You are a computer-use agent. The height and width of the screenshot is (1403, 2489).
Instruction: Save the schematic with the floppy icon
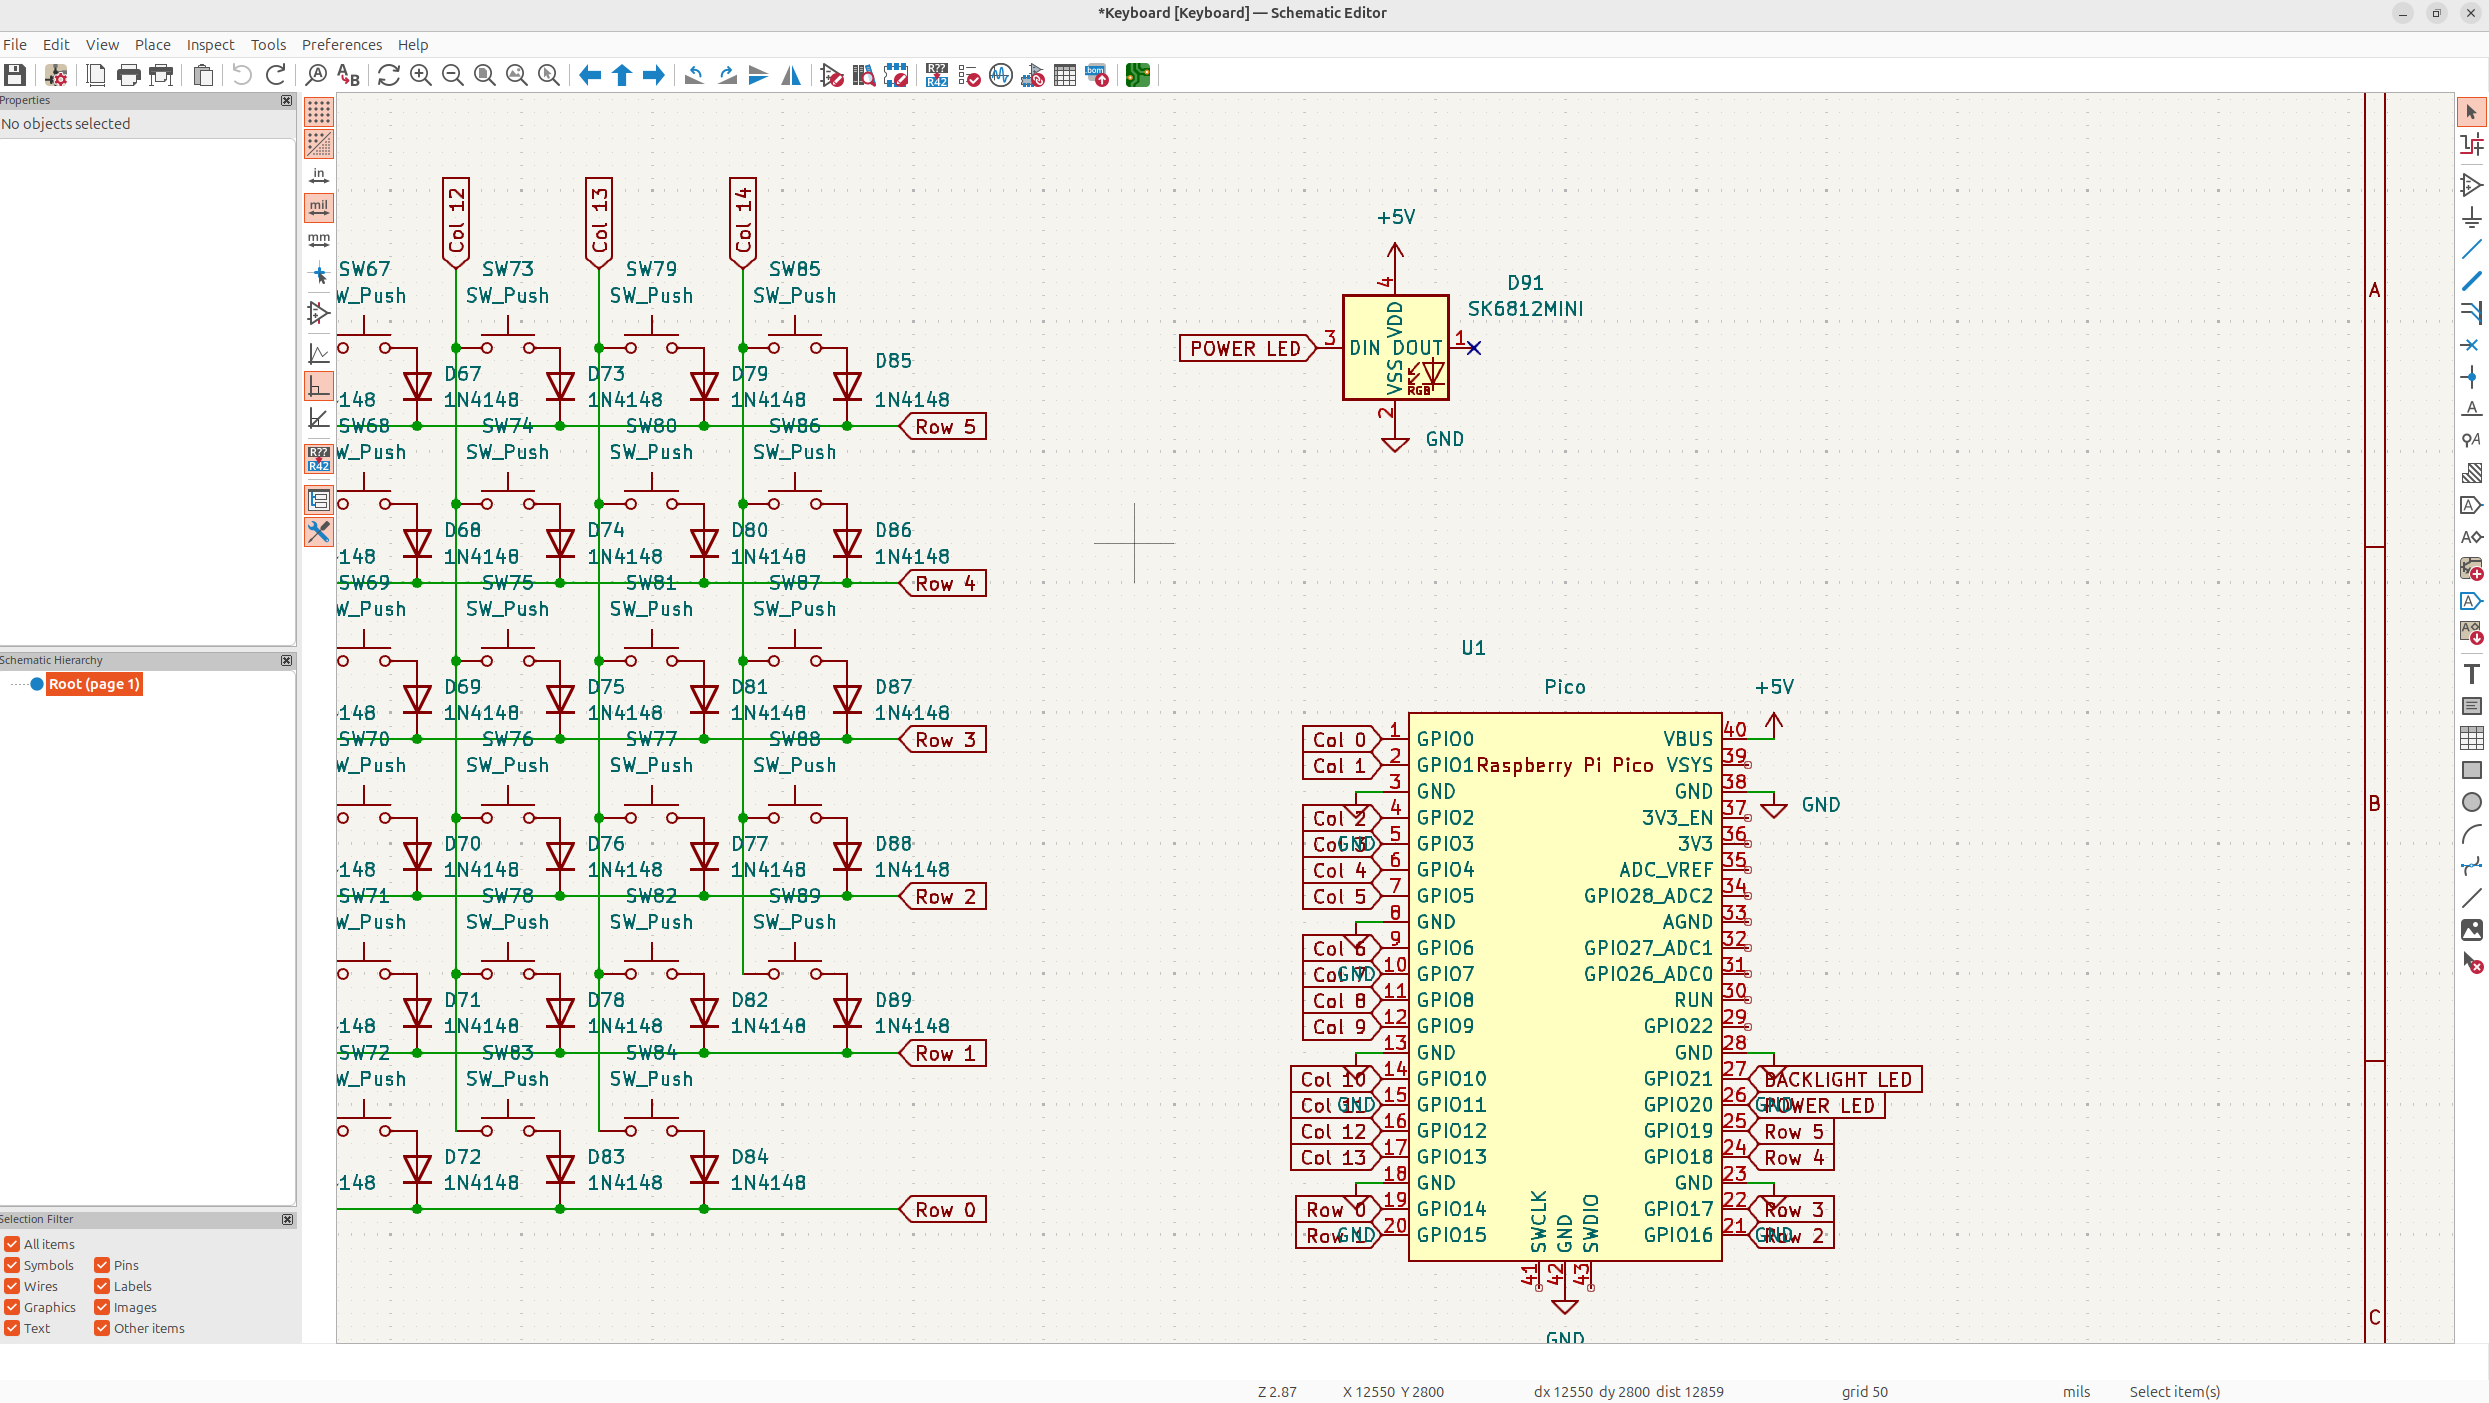(15, 75)
